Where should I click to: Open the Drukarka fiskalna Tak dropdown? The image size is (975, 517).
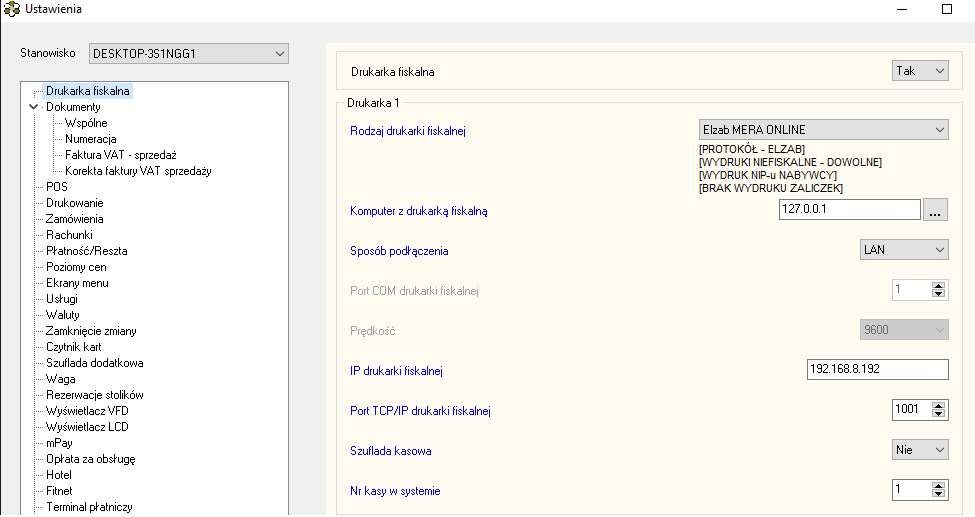(920, 71)
